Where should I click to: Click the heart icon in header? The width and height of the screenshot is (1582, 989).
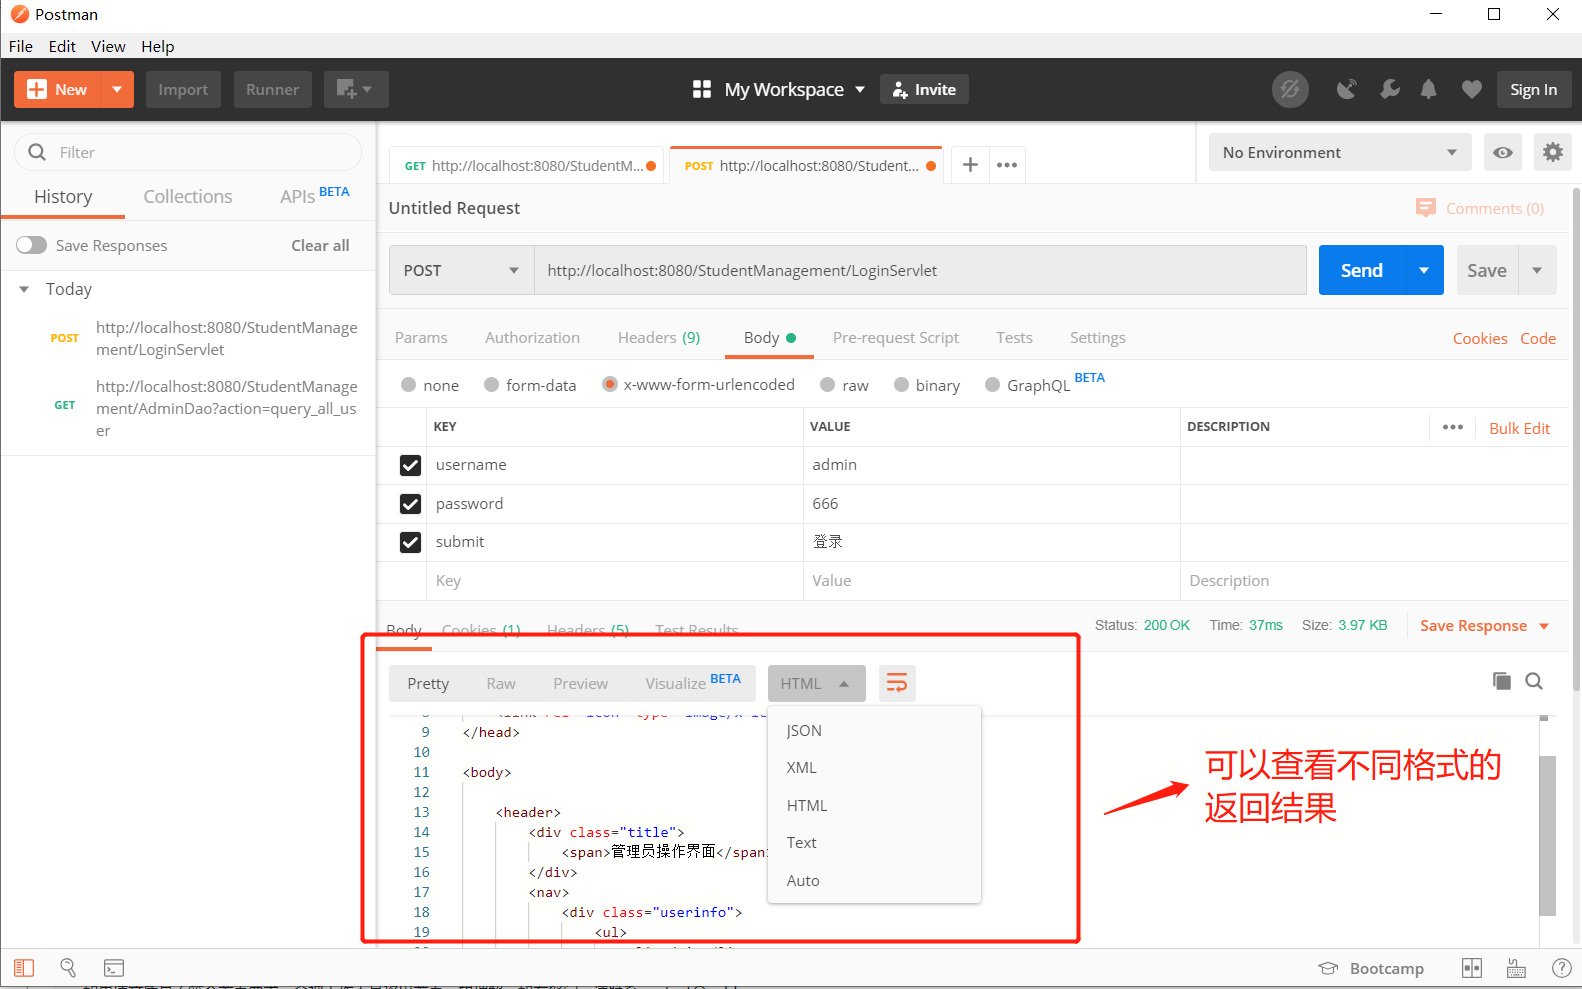click(x=1471, y=89)
